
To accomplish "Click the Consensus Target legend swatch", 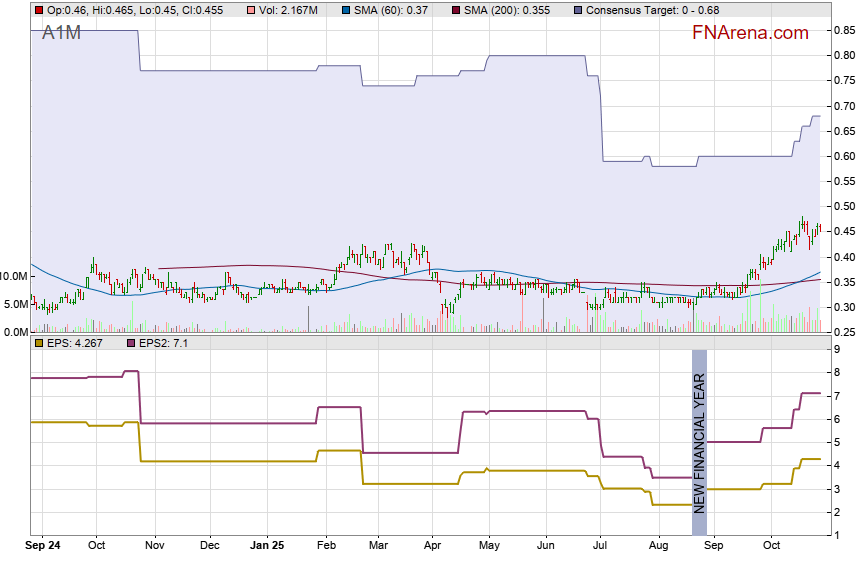I will click(578, 10).
